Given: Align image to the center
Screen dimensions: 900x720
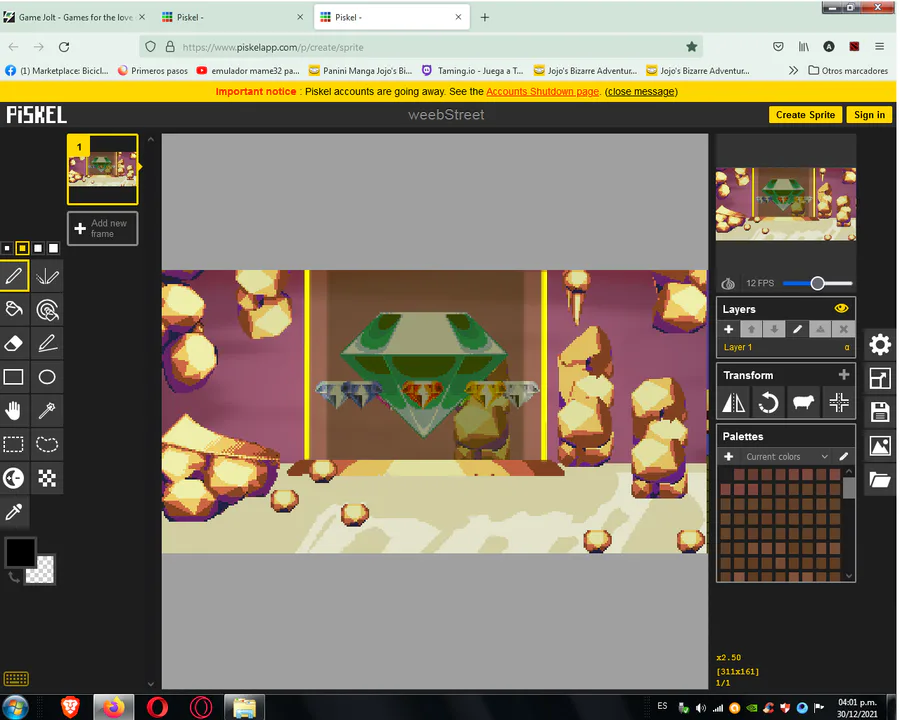Looking at the screenshot, I should click(839, 402).
